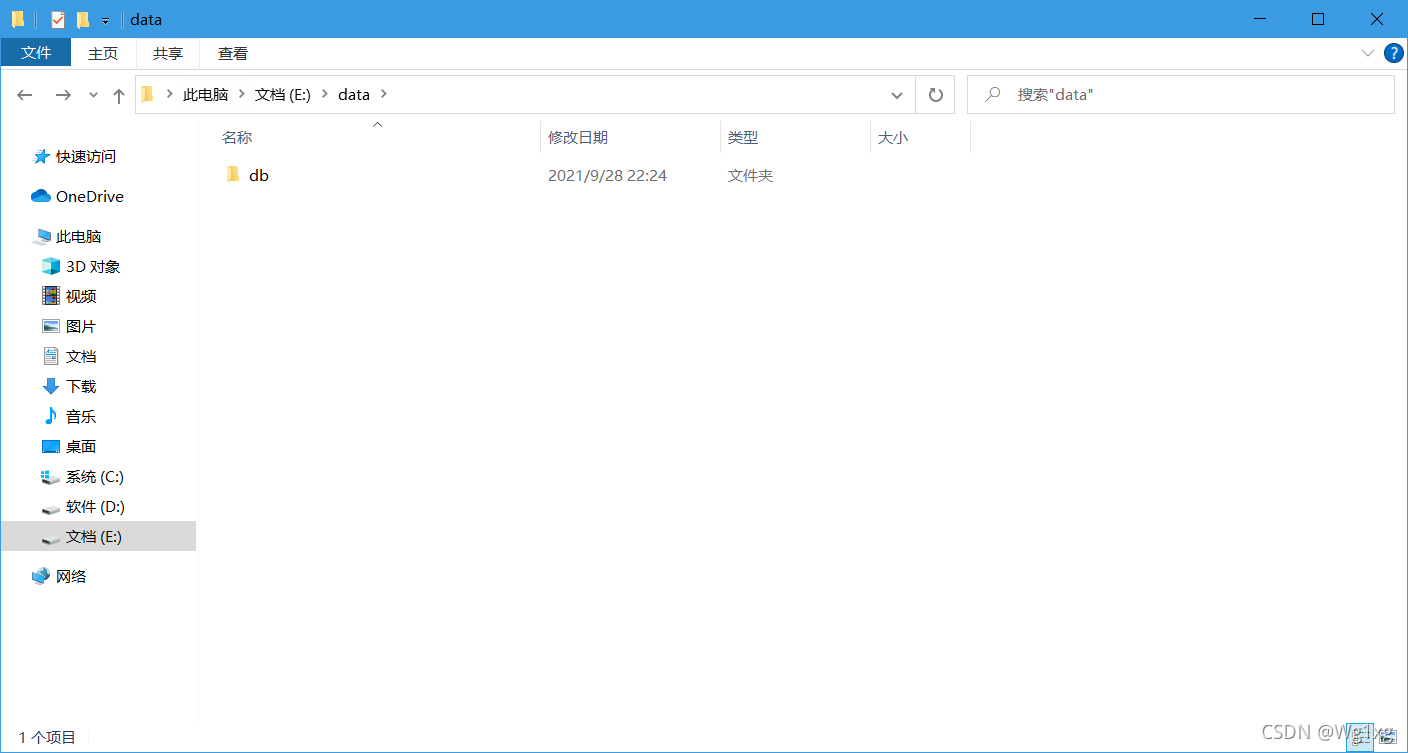Click the 快速访问 star icon
The height and width of the screenshot is (753, 1408).
(x=41, y=156)
